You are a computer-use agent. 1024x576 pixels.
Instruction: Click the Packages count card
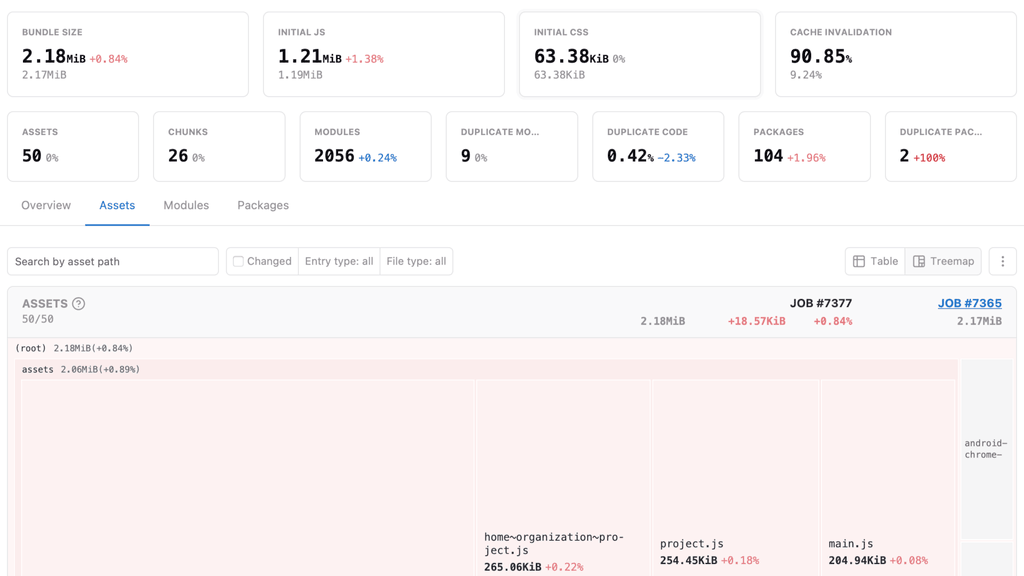805,146
